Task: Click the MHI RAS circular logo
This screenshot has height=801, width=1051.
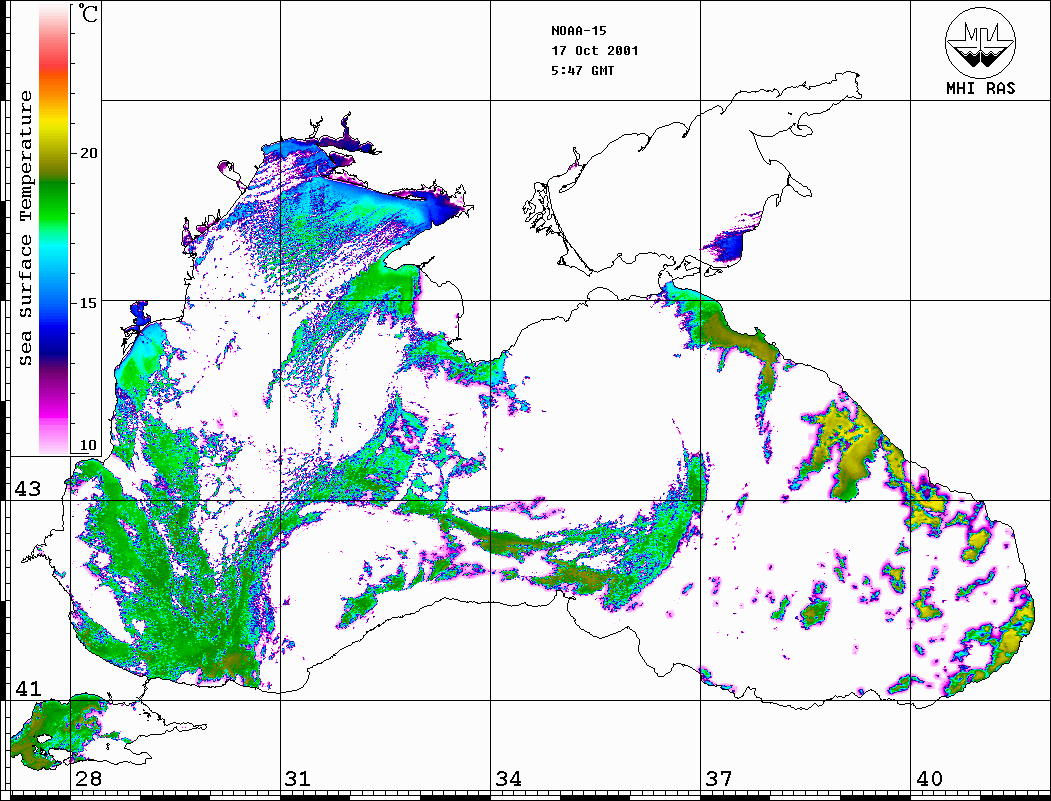Action: tap(981, 42)
